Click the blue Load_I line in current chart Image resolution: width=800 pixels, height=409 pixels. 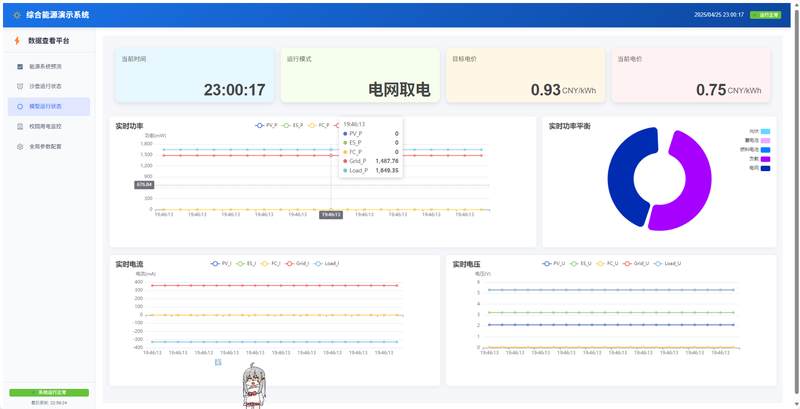[x=274, y=342]
